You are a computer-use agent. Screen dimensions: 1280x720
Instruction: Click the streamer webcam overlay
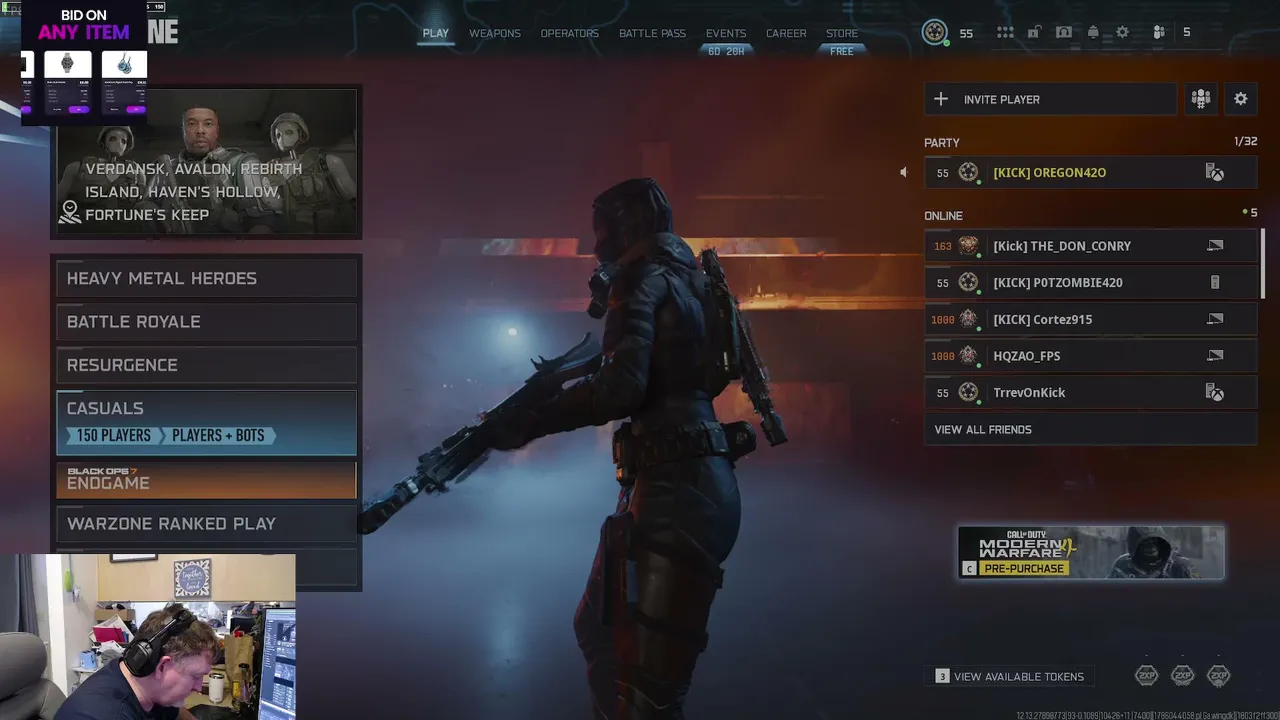pyautogui.click(x=148, y=637)
